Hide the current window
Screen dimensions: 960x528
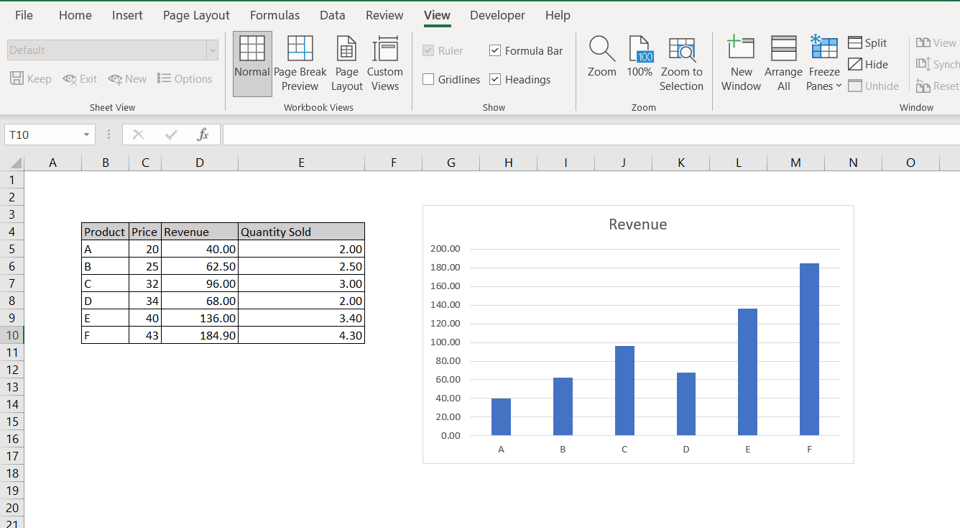click(x=868, y=64)
